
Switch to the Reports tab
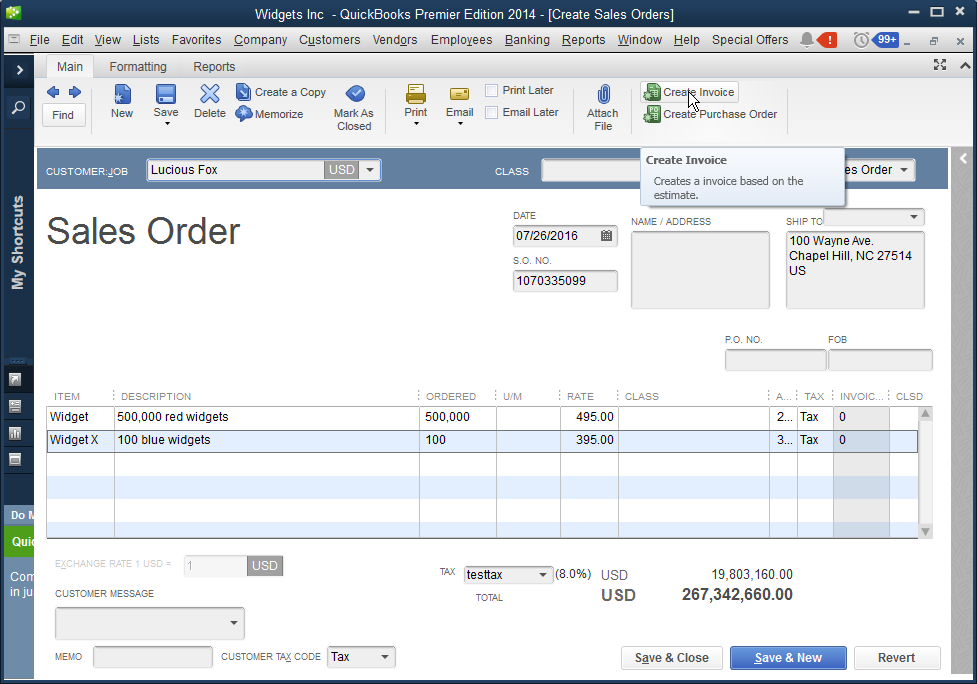(x=214, y=67)
